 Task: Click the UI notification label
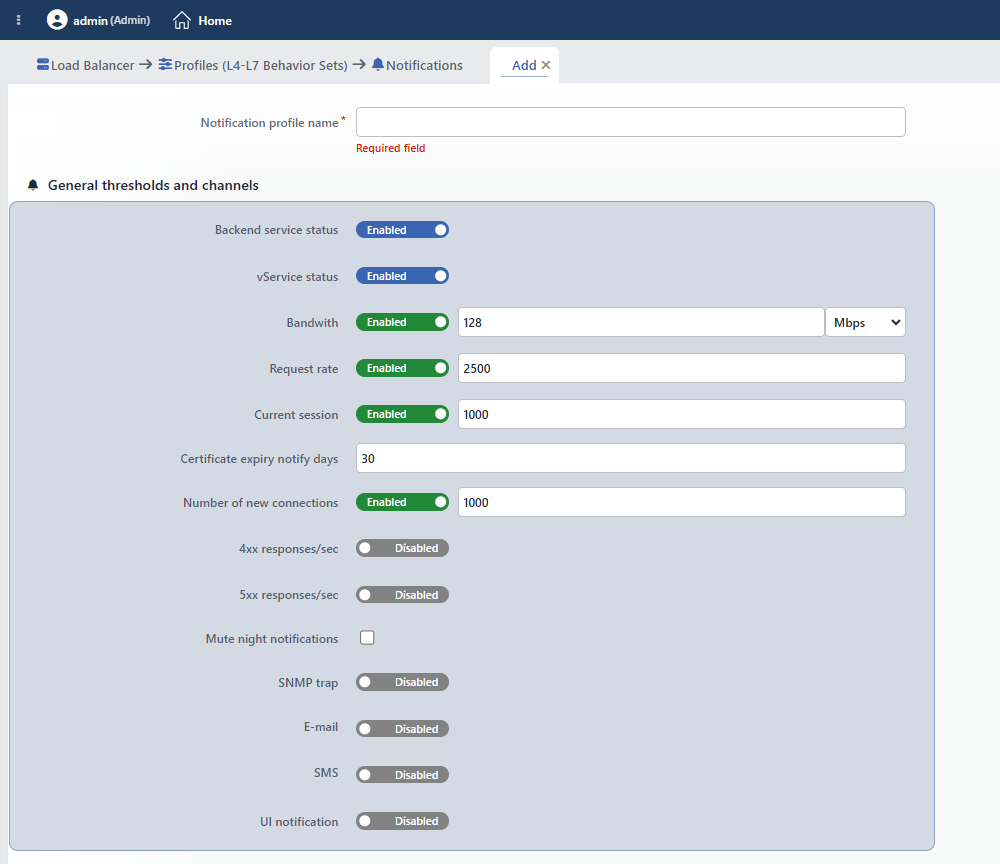point(299,821)
